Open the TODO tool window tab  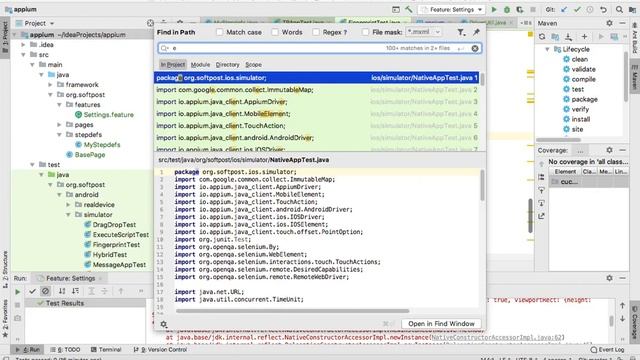click(x=66, y=350)
